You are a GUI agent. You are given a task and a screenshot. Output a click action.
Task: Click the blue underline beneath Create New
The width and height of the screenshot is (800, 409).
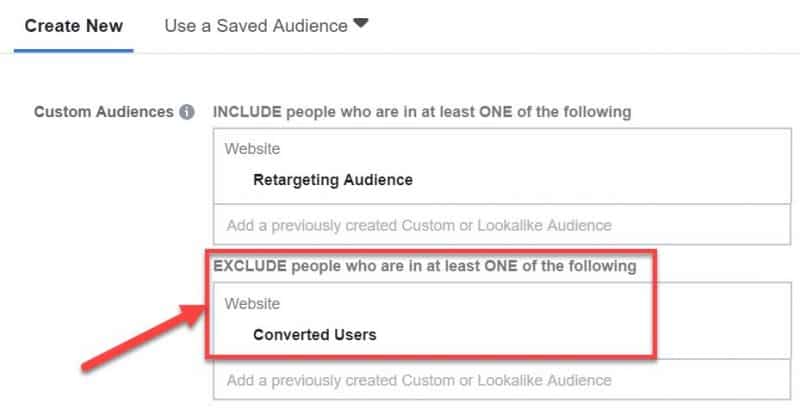[x=73, y=50]
